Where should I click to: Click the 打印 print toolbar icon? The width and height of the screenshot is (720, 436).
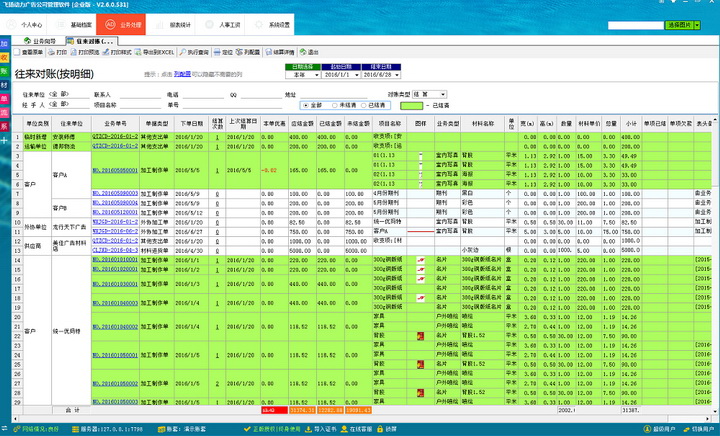58,51
